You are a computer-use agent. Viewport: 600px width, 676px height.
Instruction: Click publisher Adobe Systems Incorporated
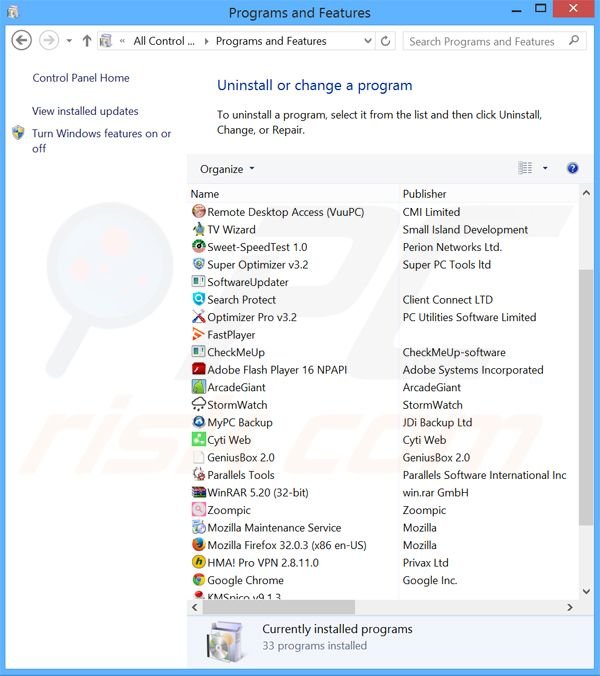[473, 370]
